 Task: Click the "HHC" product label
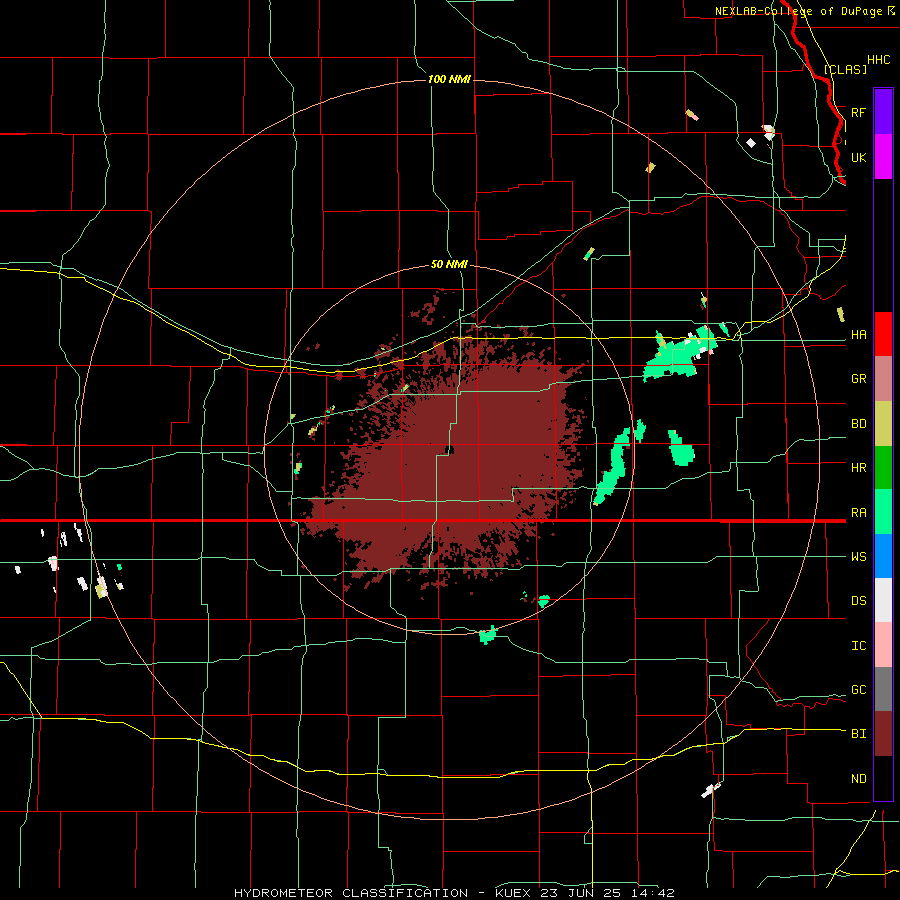[x=878, y=60]
